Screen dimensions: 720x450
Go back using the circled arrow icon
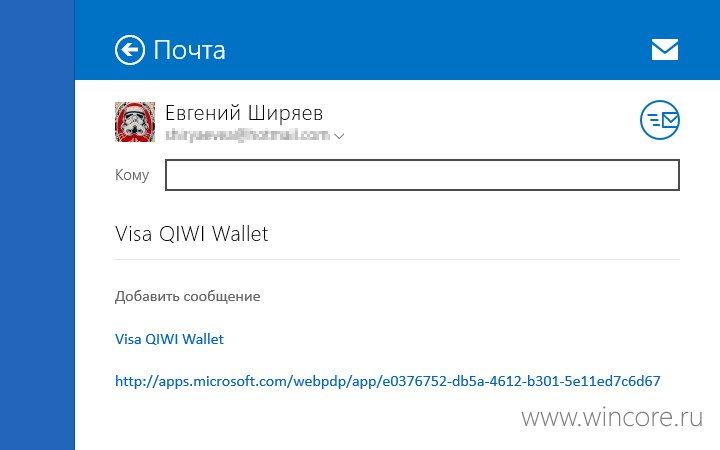point(129,50)
